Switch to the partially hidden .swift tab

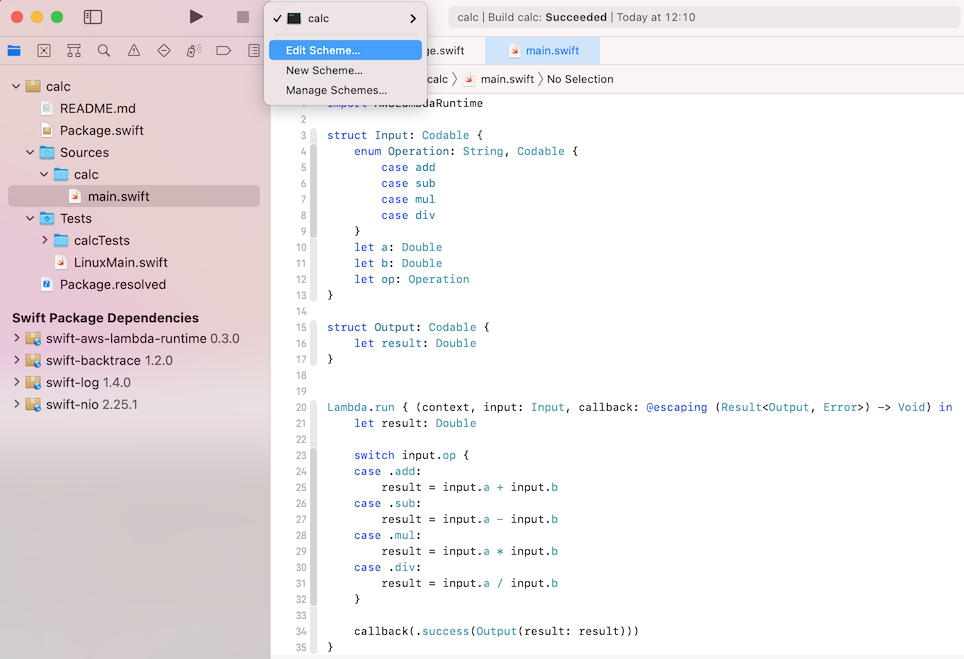[446, 50]
